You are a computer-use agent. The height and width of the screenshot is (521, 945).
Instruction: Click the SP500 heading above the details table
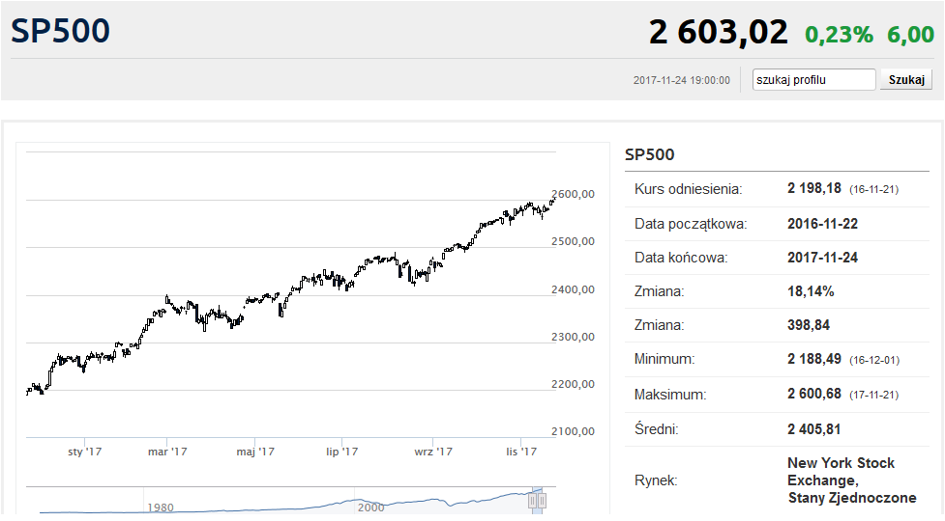point(650,154)
